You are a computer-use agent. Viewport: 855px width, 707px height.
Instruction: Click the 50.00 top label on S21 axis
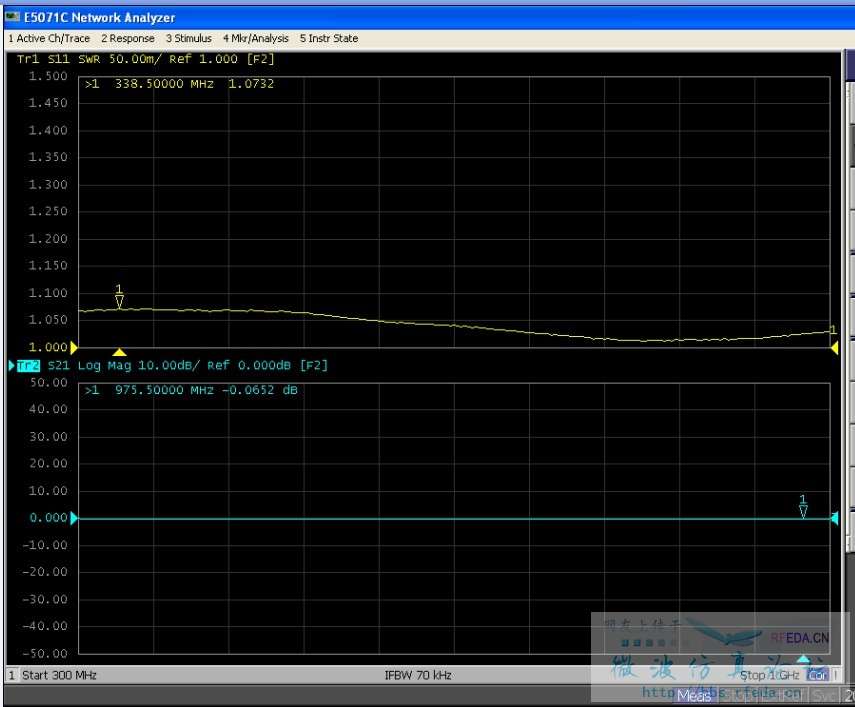(49, 383)
